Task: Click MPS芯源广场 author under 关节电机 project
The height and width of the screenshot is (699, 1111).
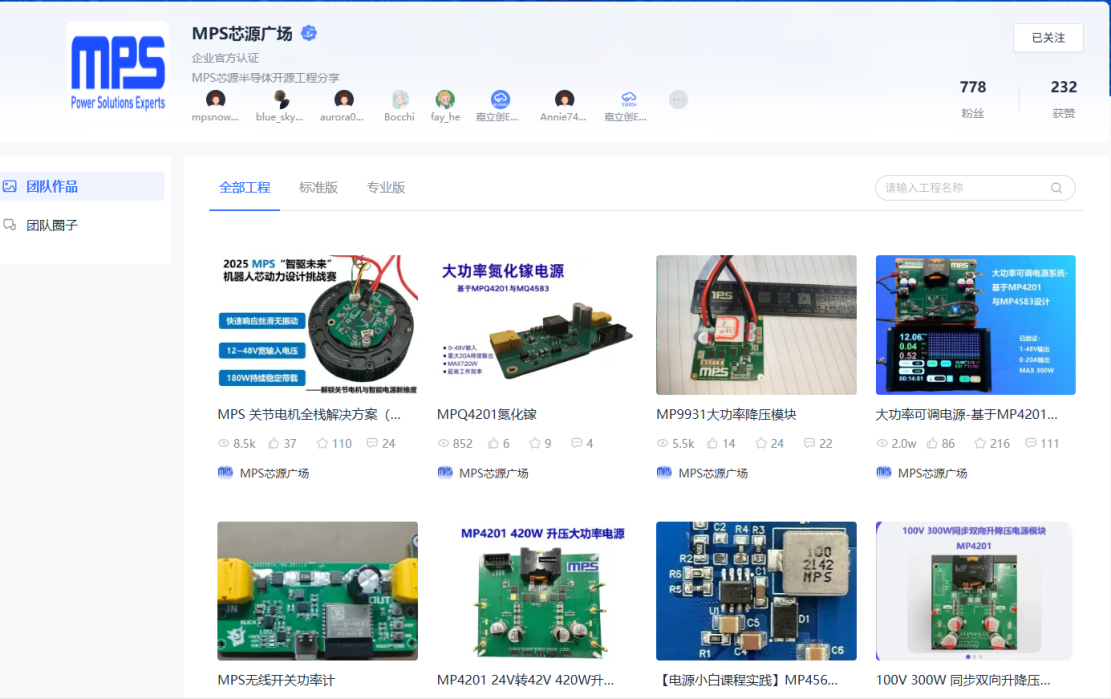Action: 274,473
